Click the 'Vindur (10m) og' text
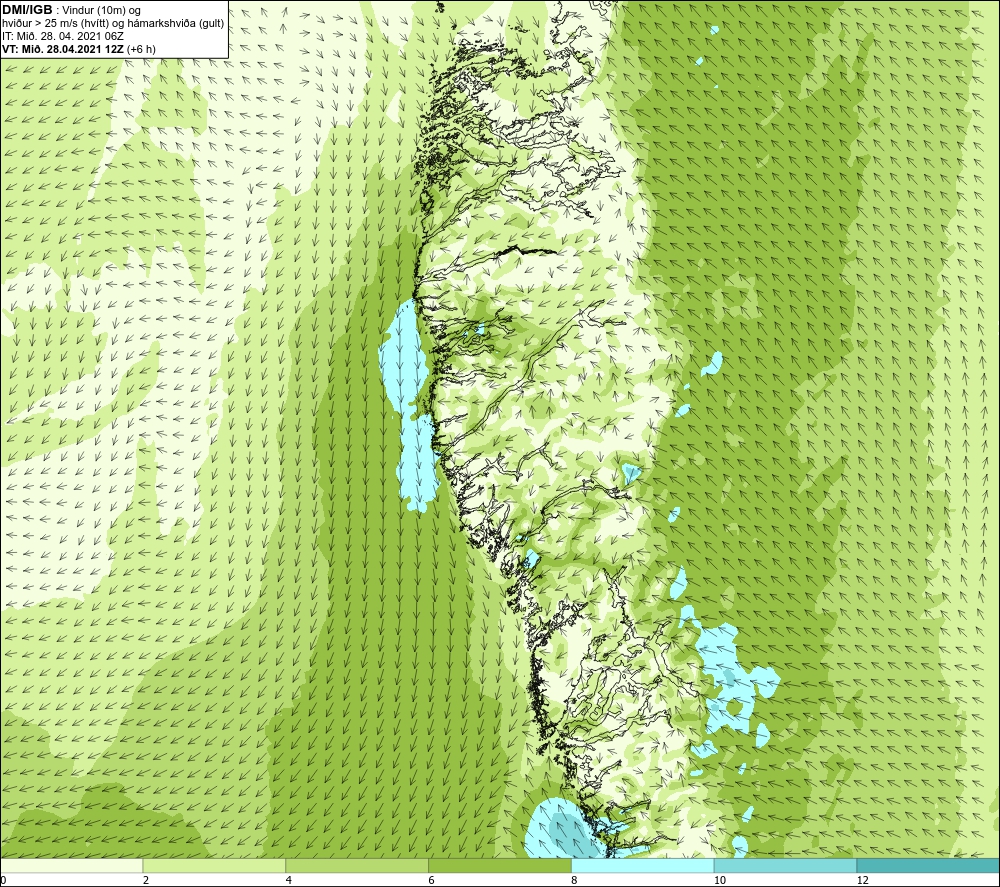 102,11
